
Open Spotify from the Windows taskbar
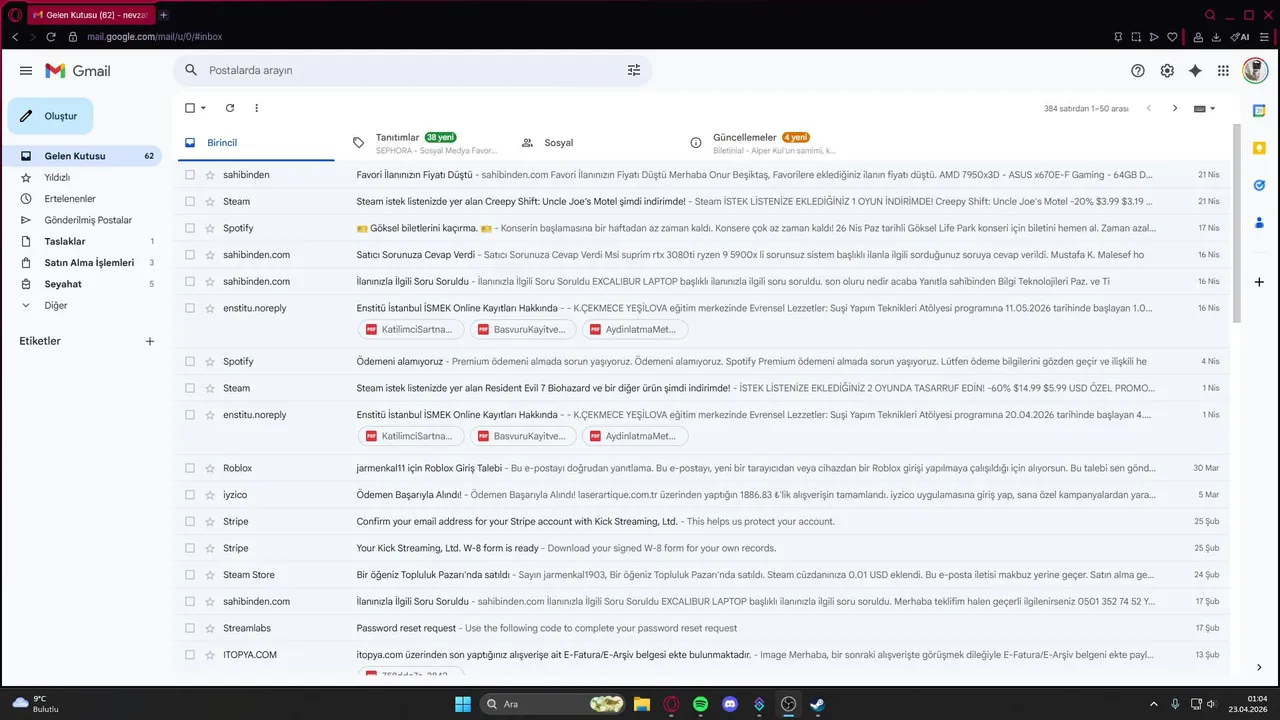[x=701, y=704]
